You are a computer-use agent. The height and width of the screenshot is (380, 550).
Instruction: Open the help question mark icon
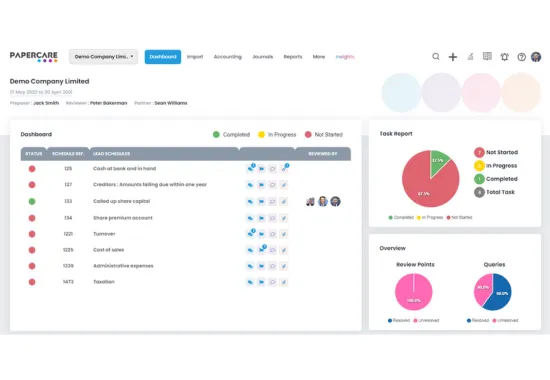pyautogui.click(x=522, y=57)
